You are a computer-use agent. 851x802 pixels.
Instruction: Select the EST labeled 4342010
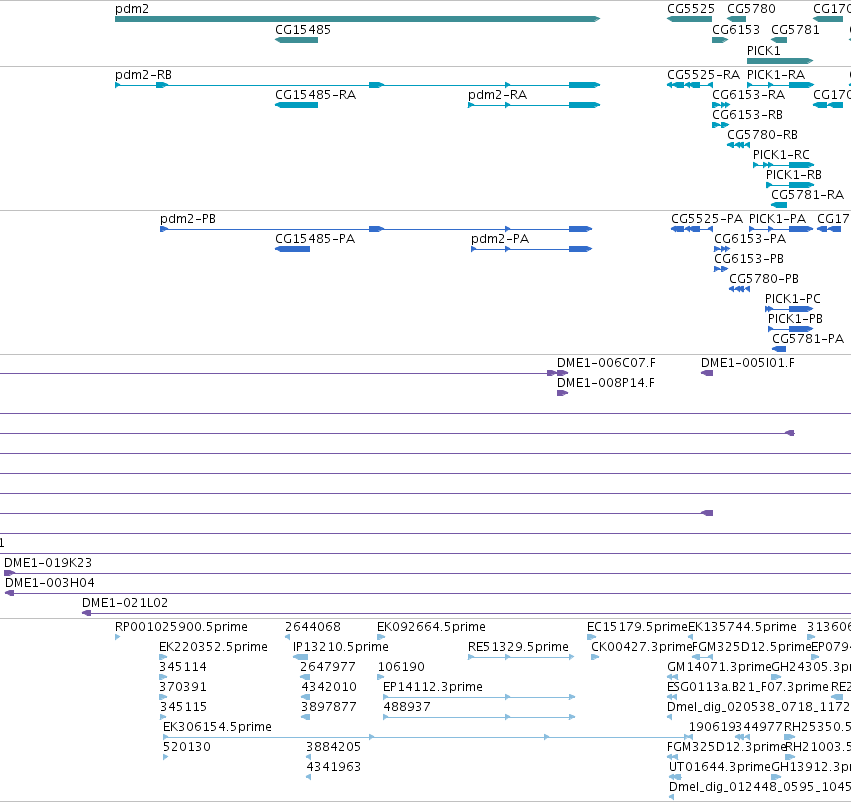tap(329, 687)
